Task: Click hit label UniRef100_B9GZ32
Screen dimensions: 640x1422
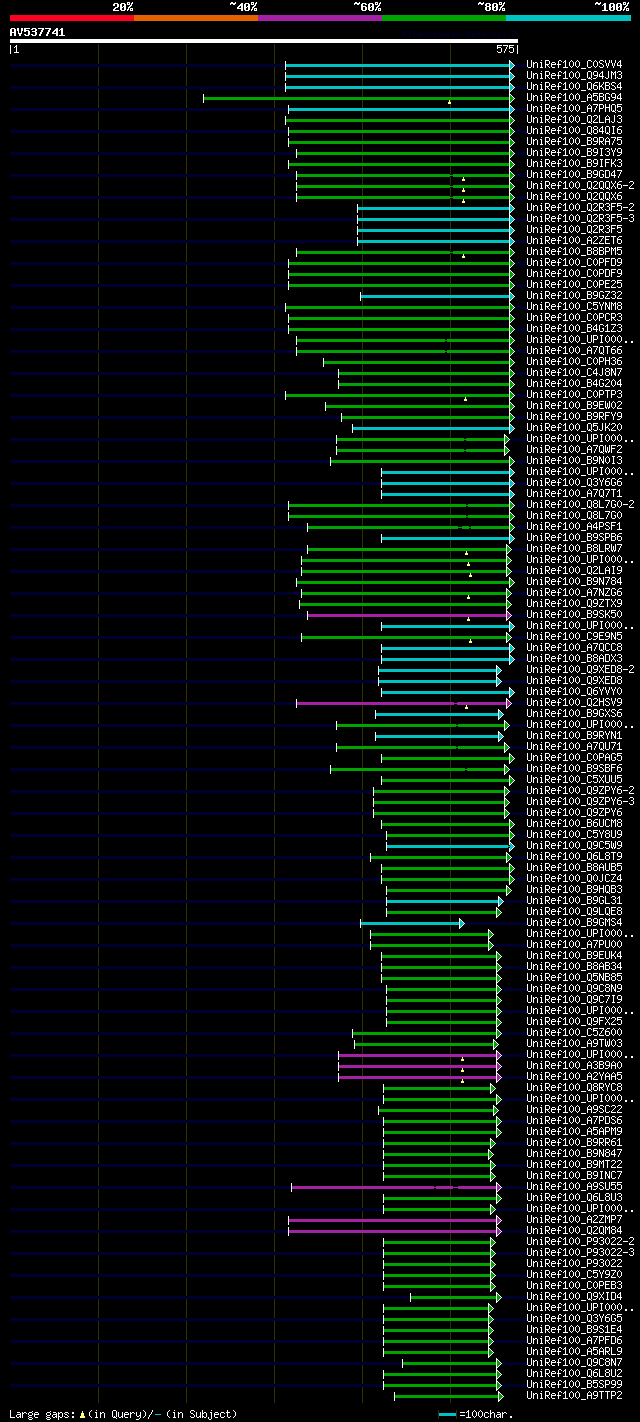Action: [576, 295]
